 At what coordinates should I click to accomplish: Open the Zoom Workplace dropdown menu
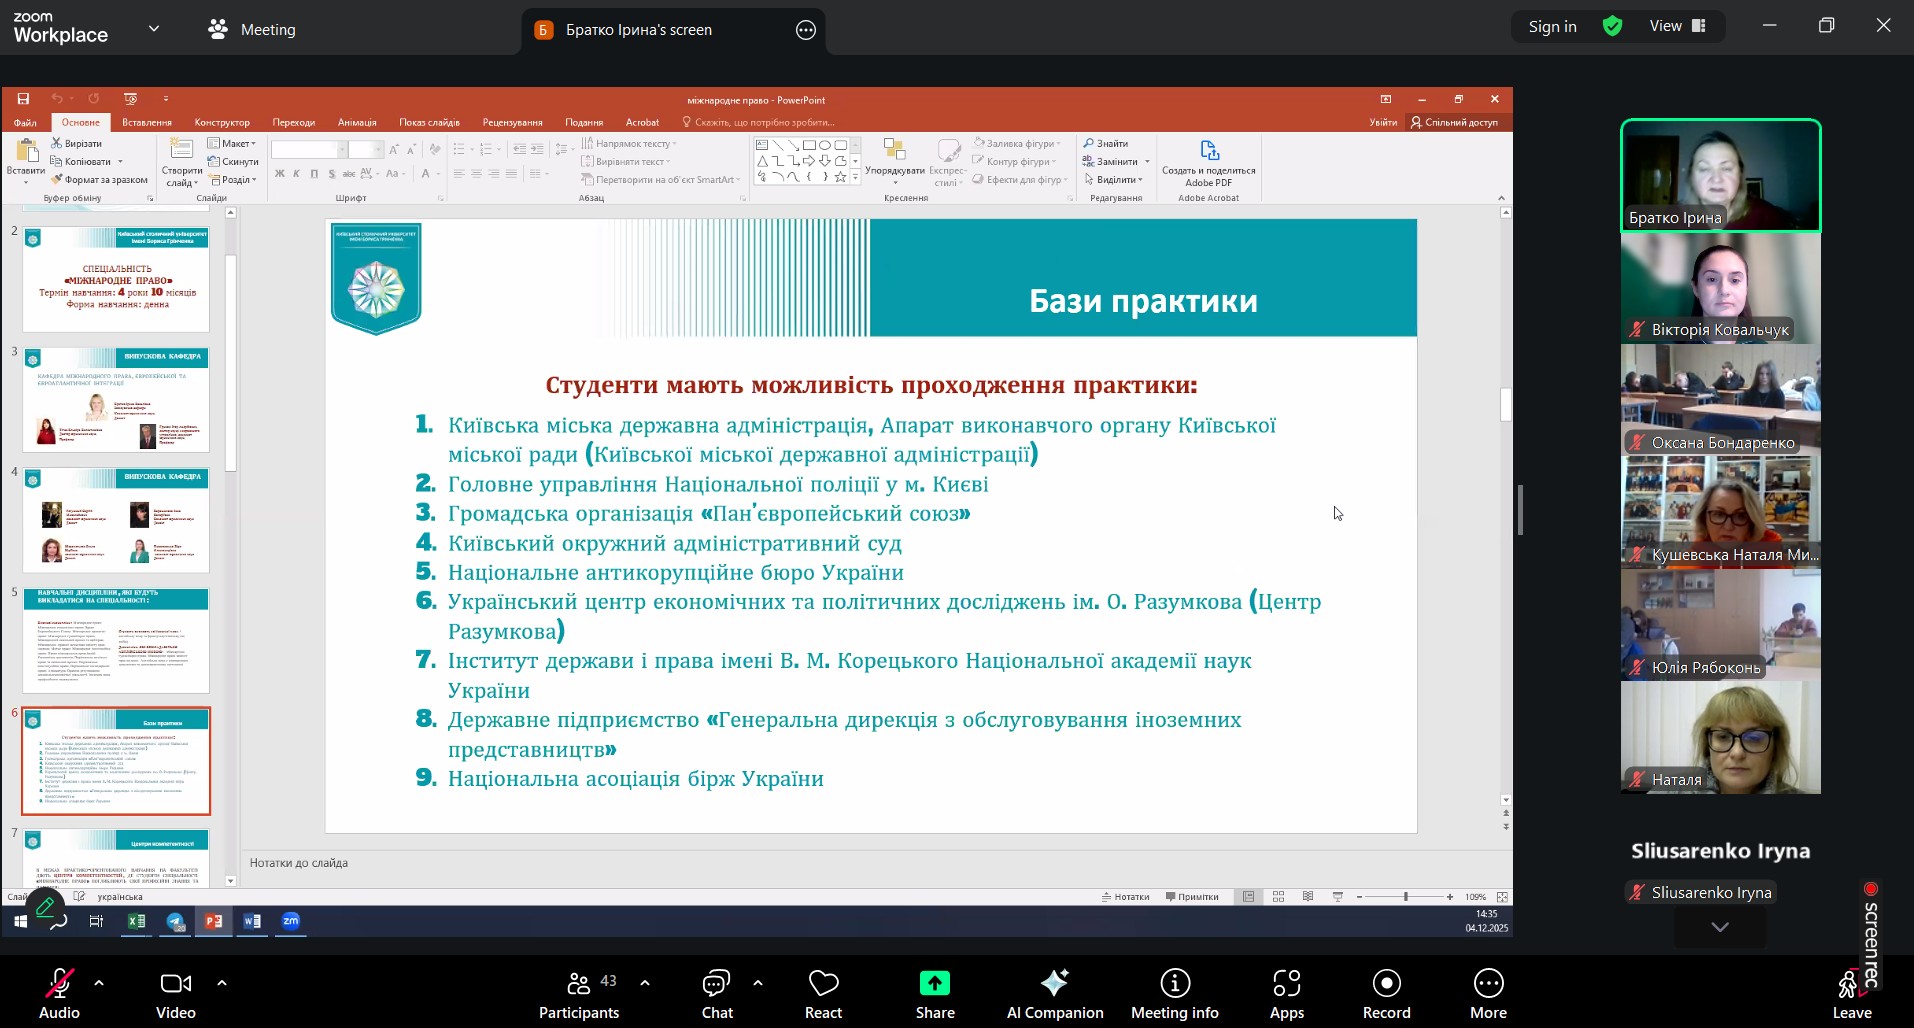[154, 29]
